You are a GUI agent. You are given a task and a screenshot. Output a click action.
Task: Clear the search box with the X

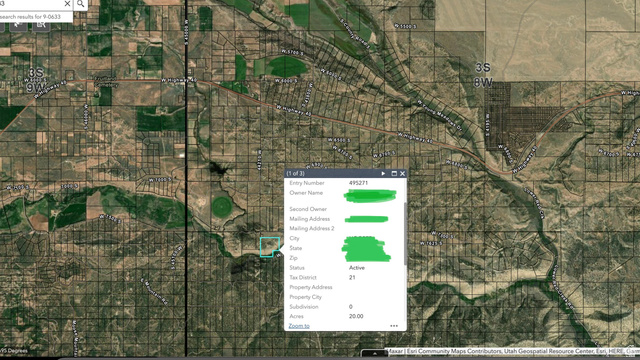67,4
